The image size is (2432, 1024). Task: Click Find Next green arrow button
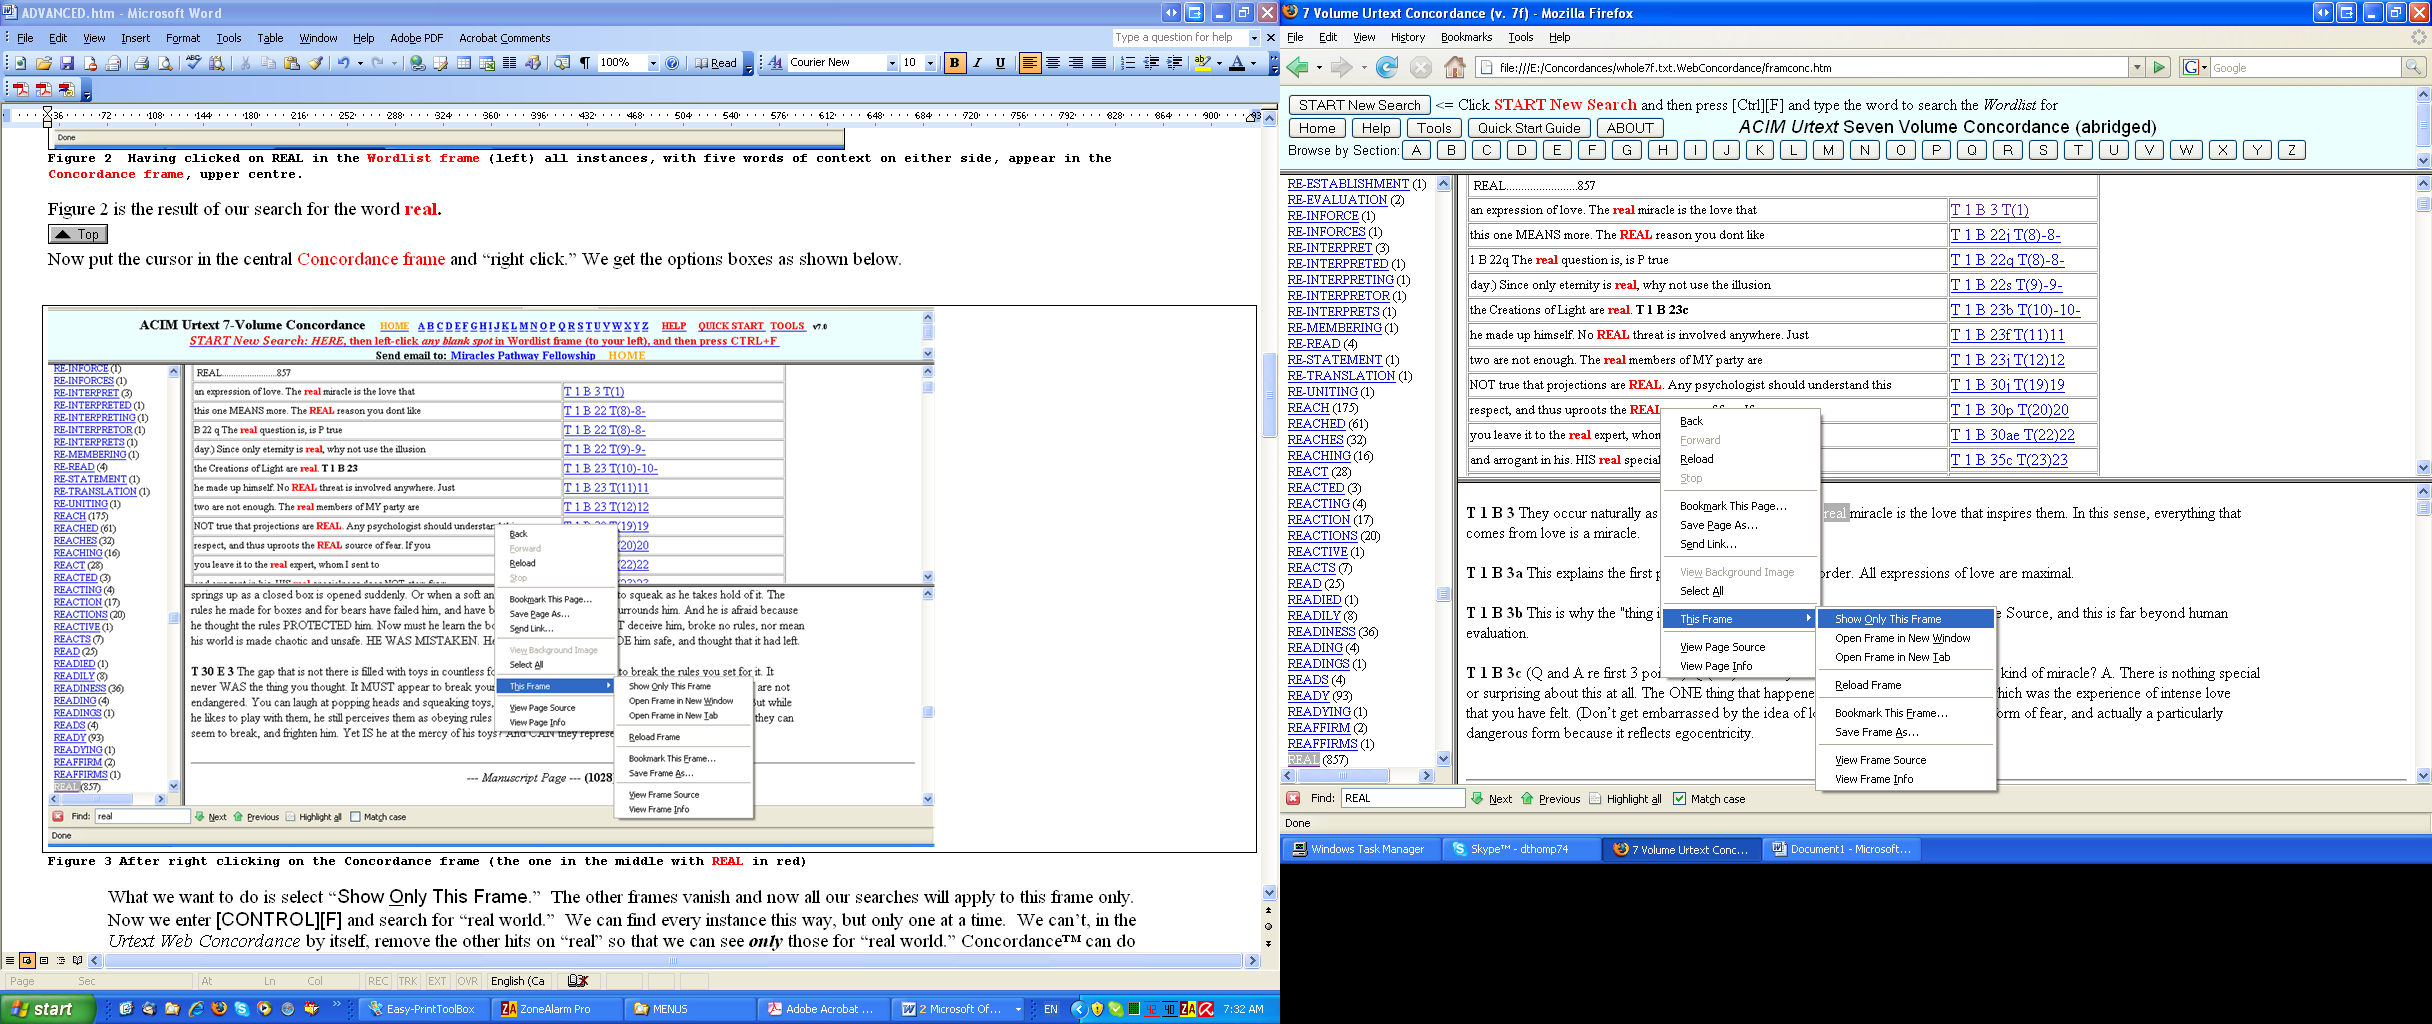(x=1491, y=799)
